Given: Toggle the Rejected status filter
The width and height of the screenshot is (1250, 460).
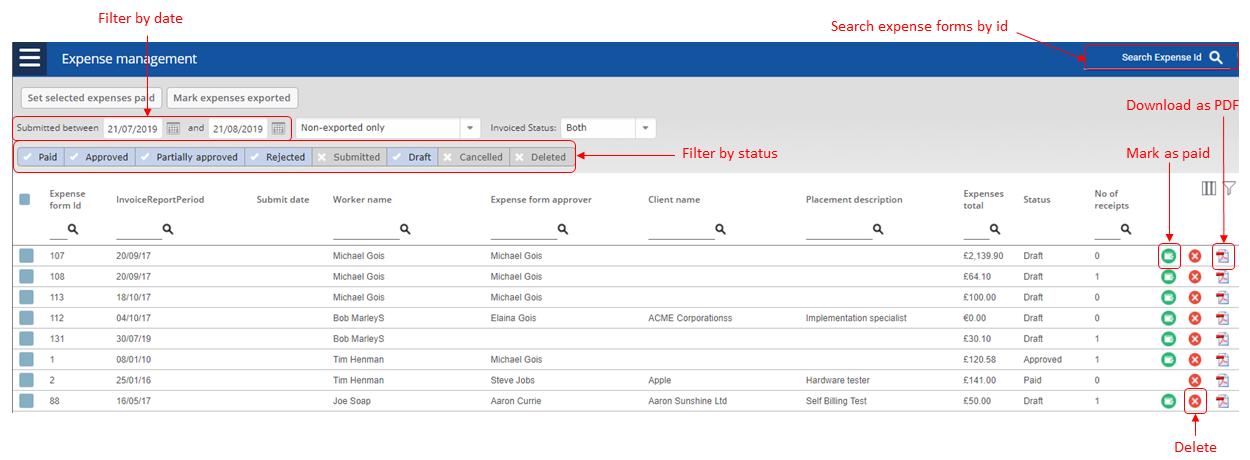Looking at the screenshot, I should pyautogui.click(x=277, y=157).
